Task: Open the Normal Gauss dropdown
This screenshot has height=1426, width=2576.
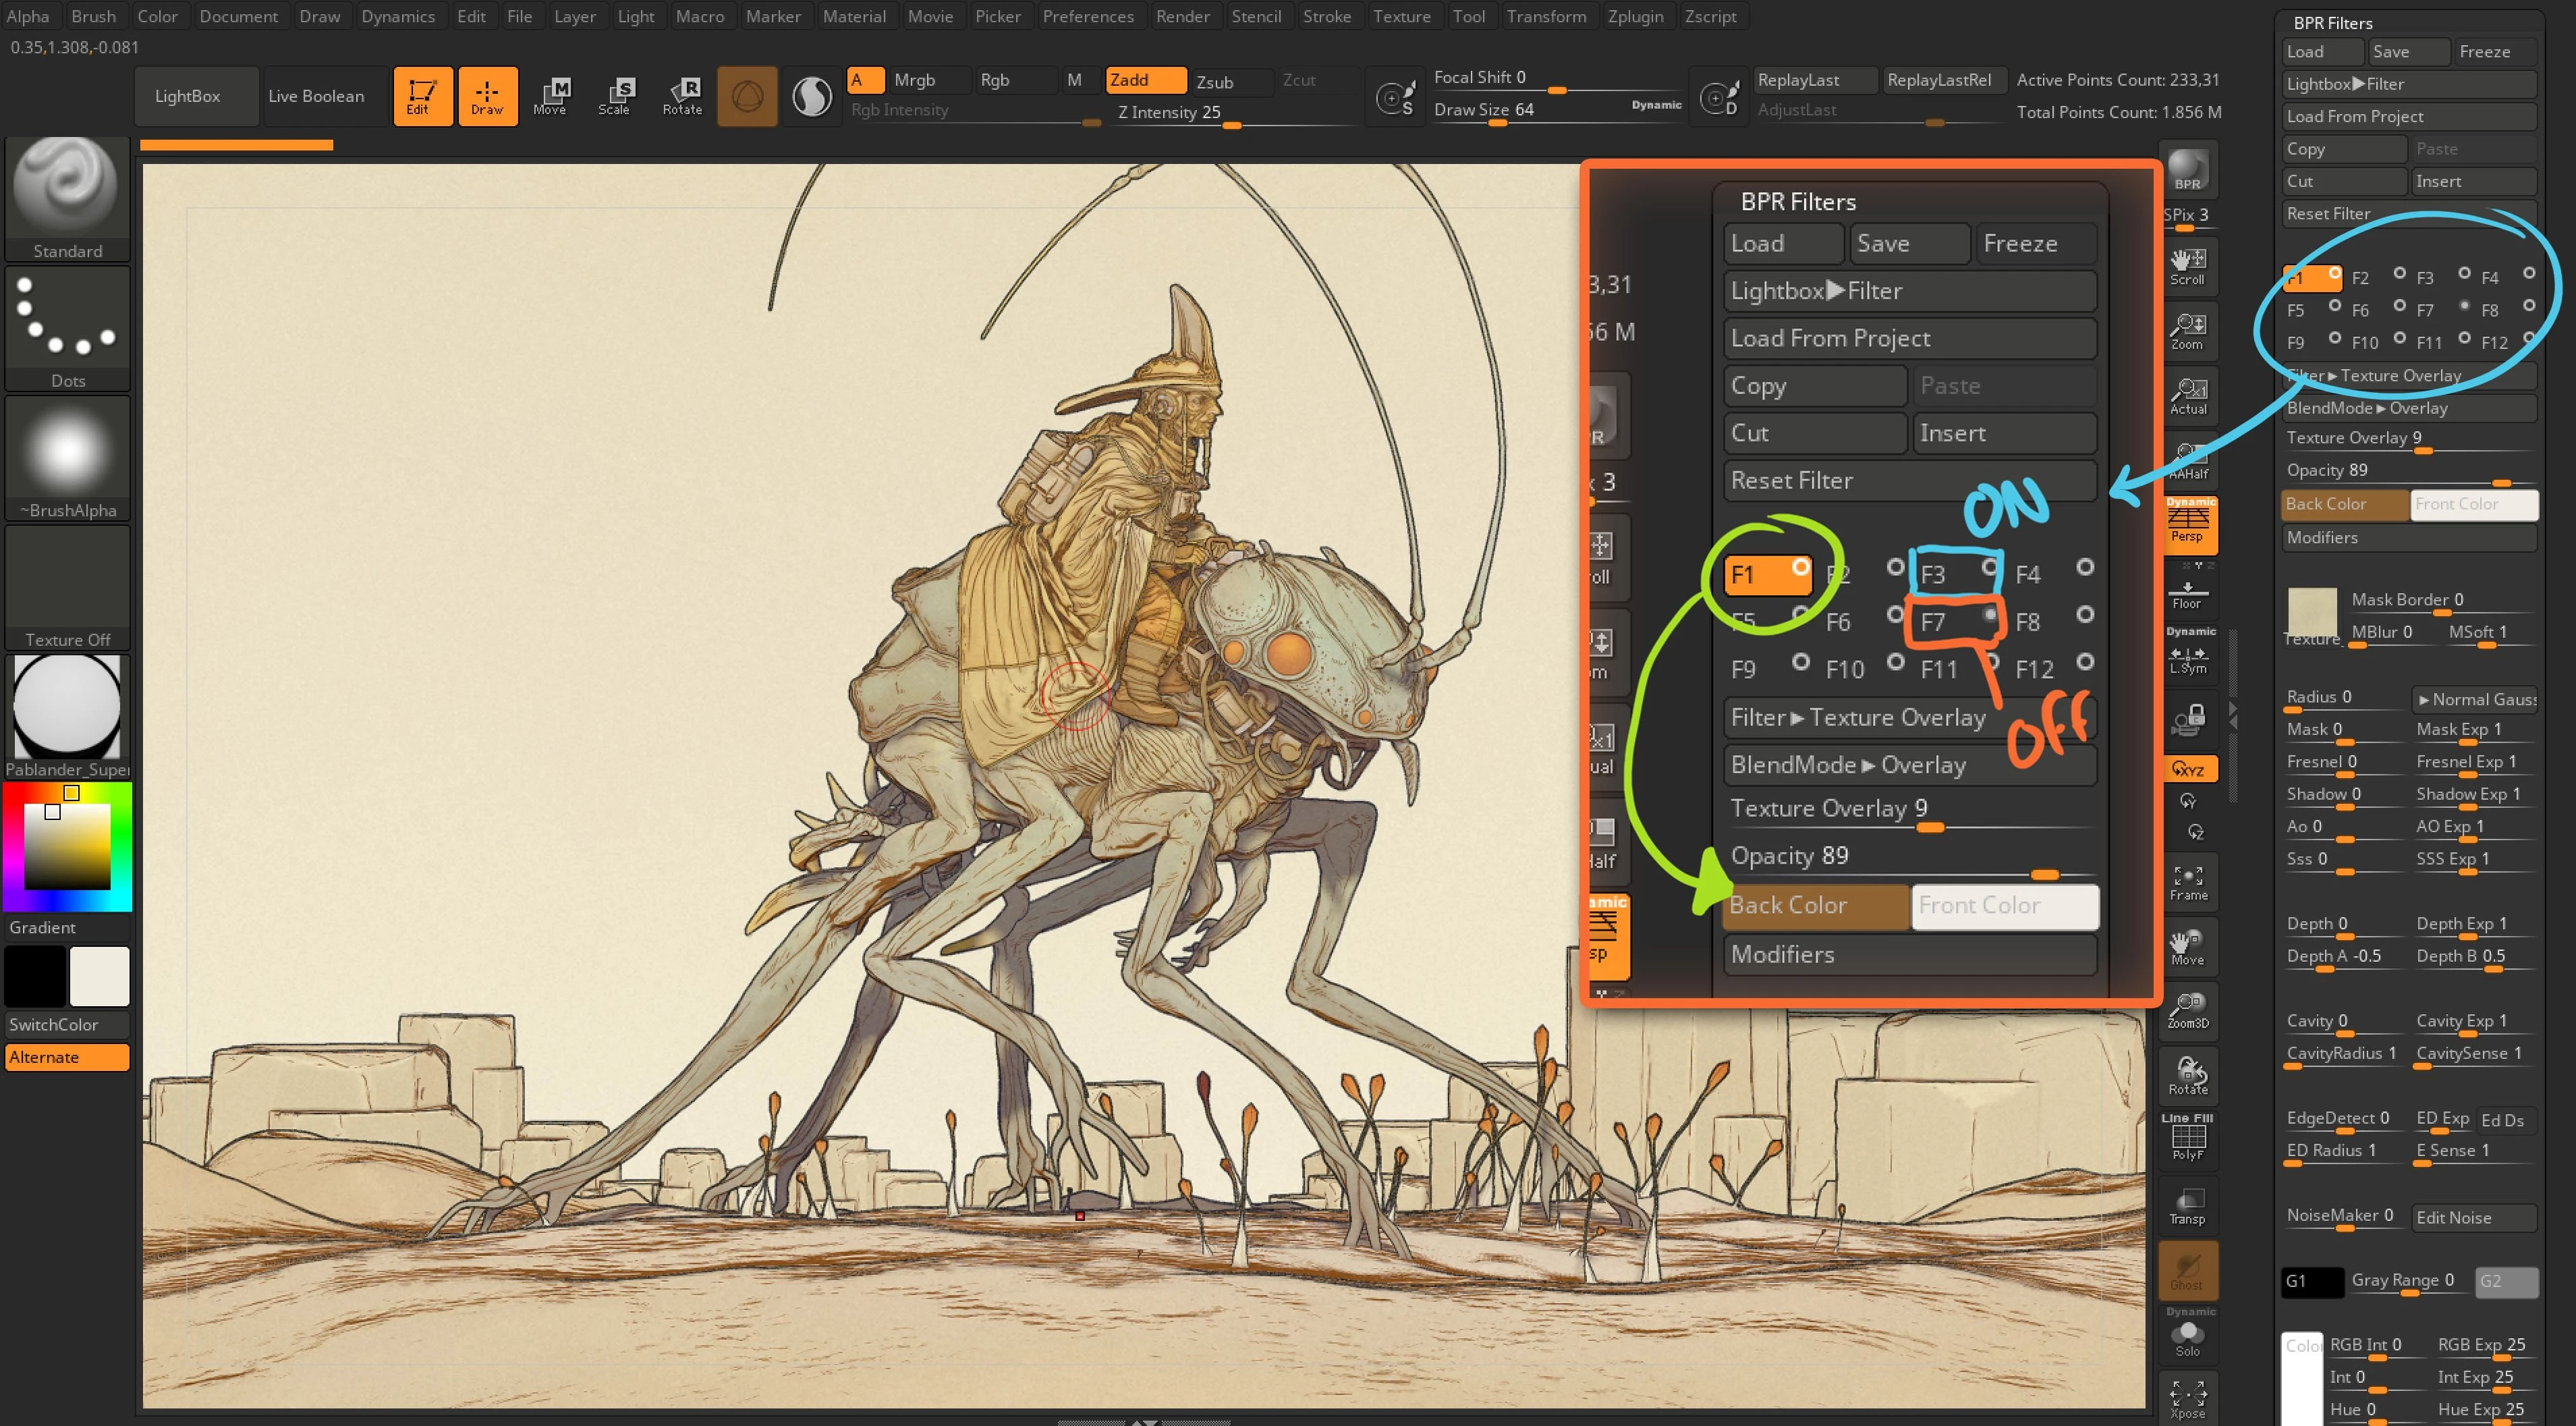Action: (x=2474, y=699)
